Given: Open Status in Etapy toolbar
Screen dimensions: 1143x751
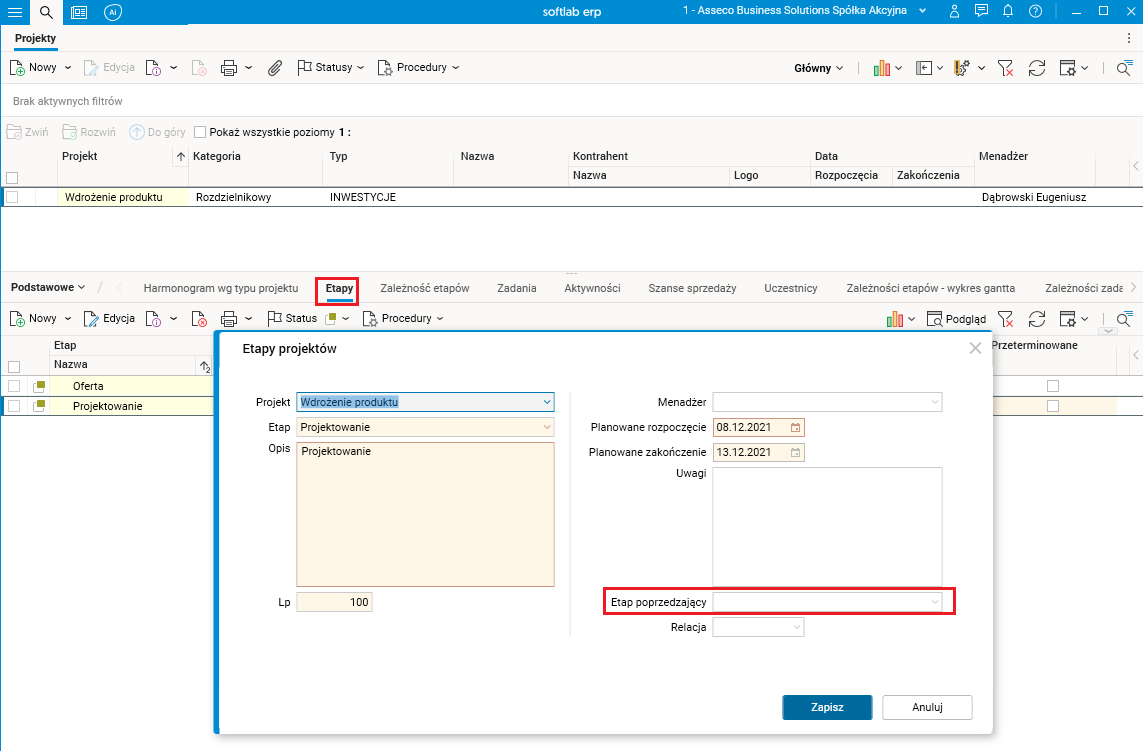Looking at the screenshot, I should (x=292, y=319).
